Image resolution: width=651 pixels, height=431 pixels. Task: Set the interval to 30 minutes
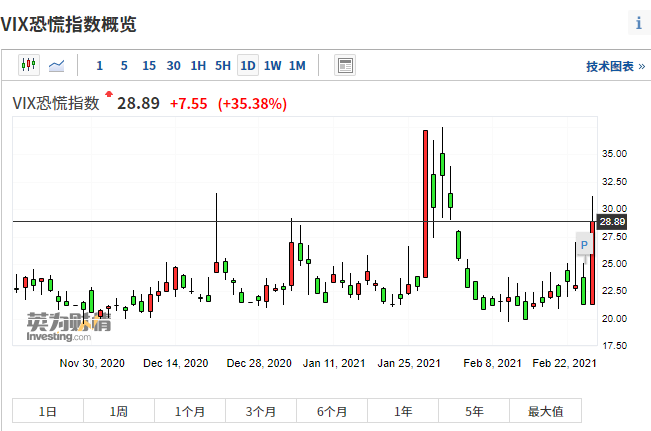pyautogui.click(x=174, y=66)
